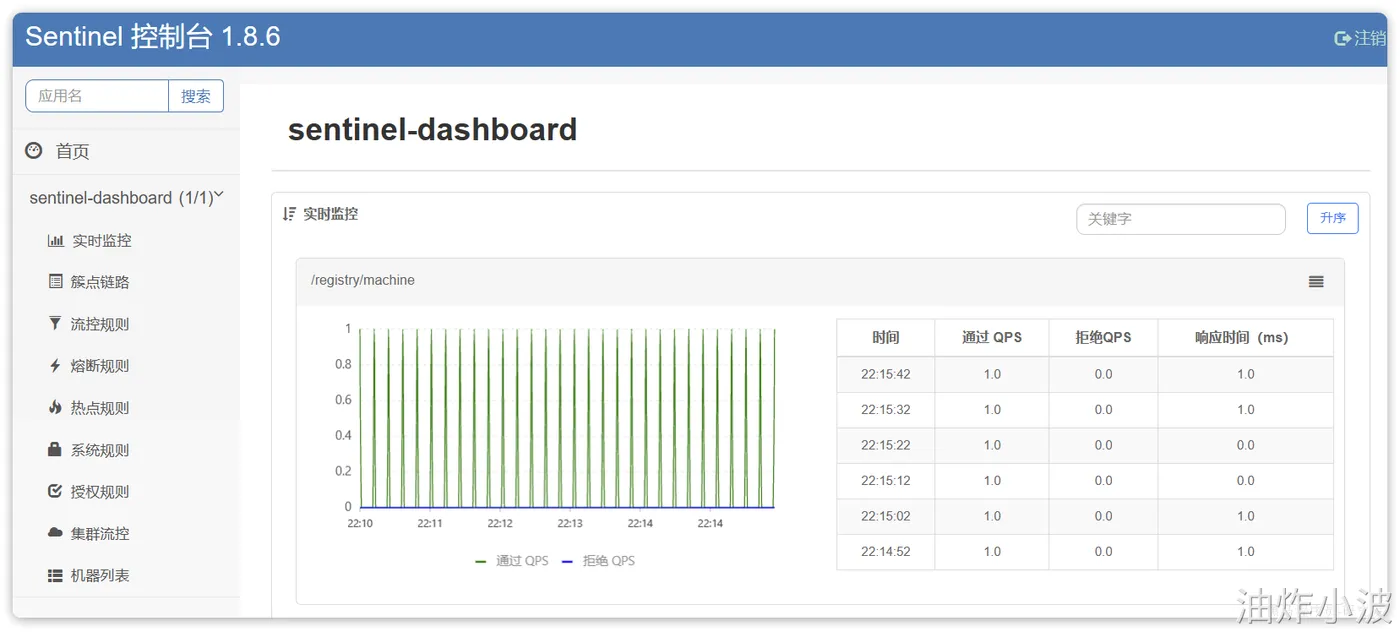Toggle 拒绝 QPS series in chart legend
The width and height of the screenshot is (1400, 632).
click(598, 561)
